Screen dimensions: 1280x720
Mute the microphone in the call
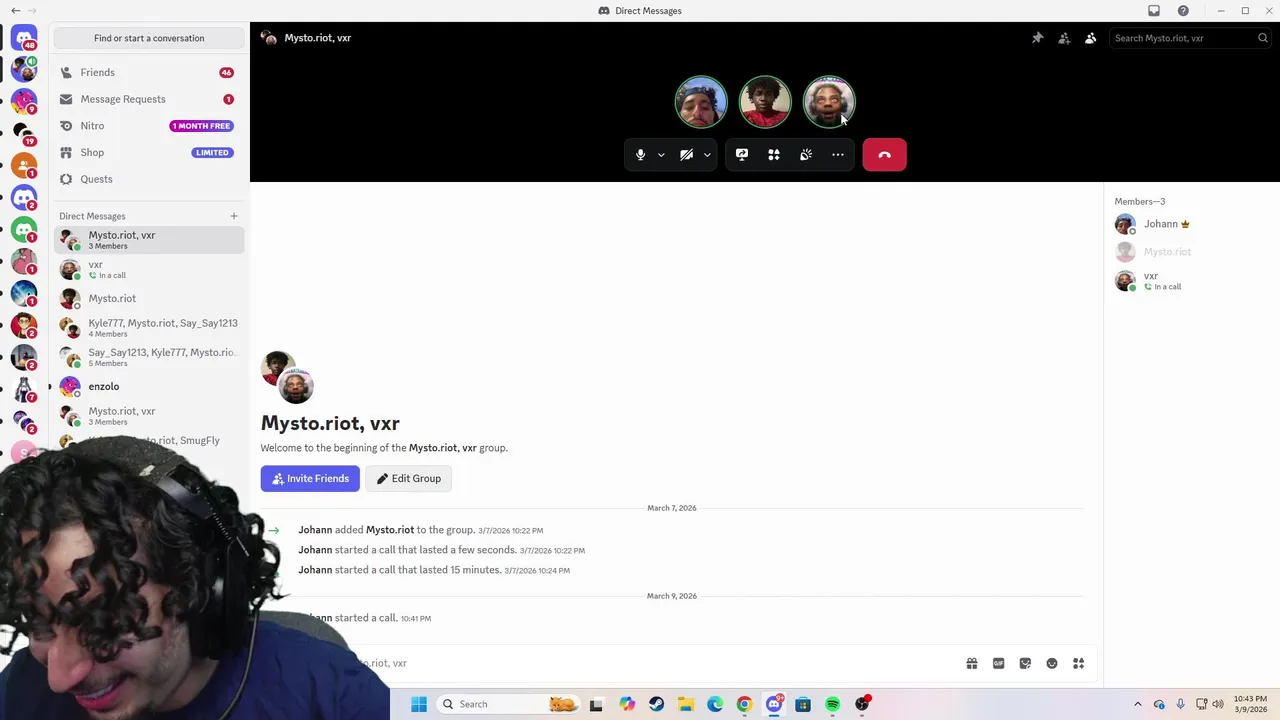tap(641, 155)
